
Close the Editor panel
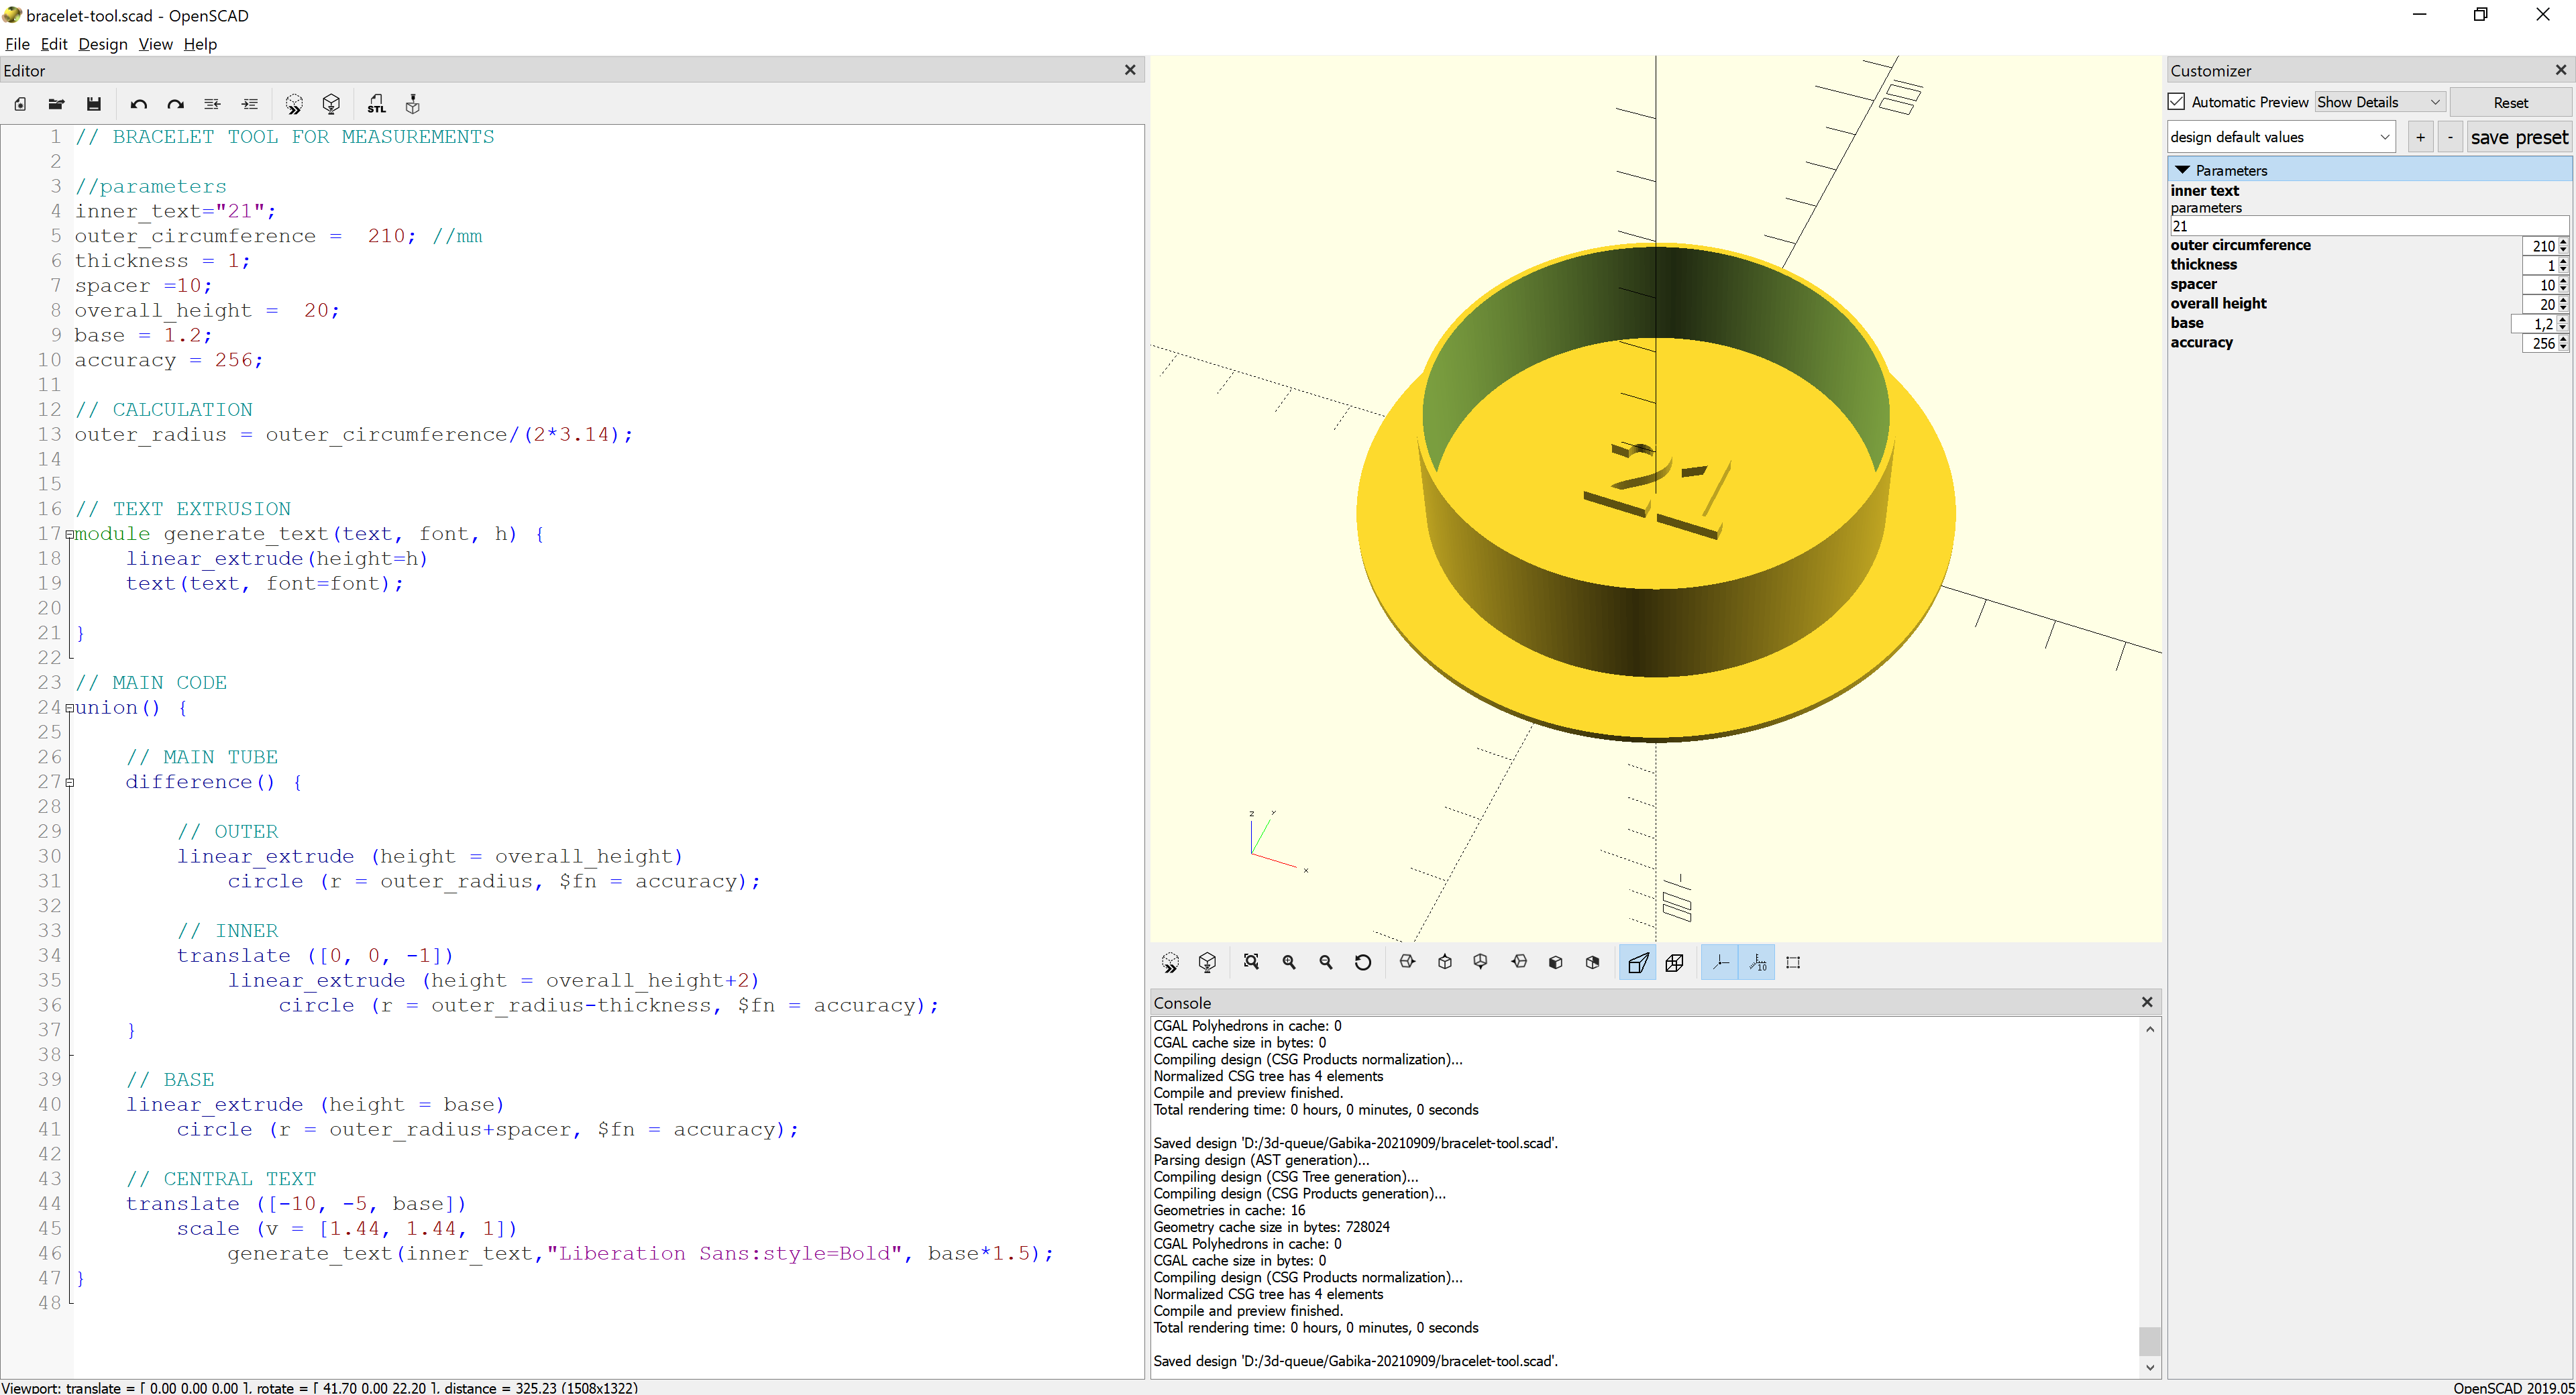pos(1130,70)
